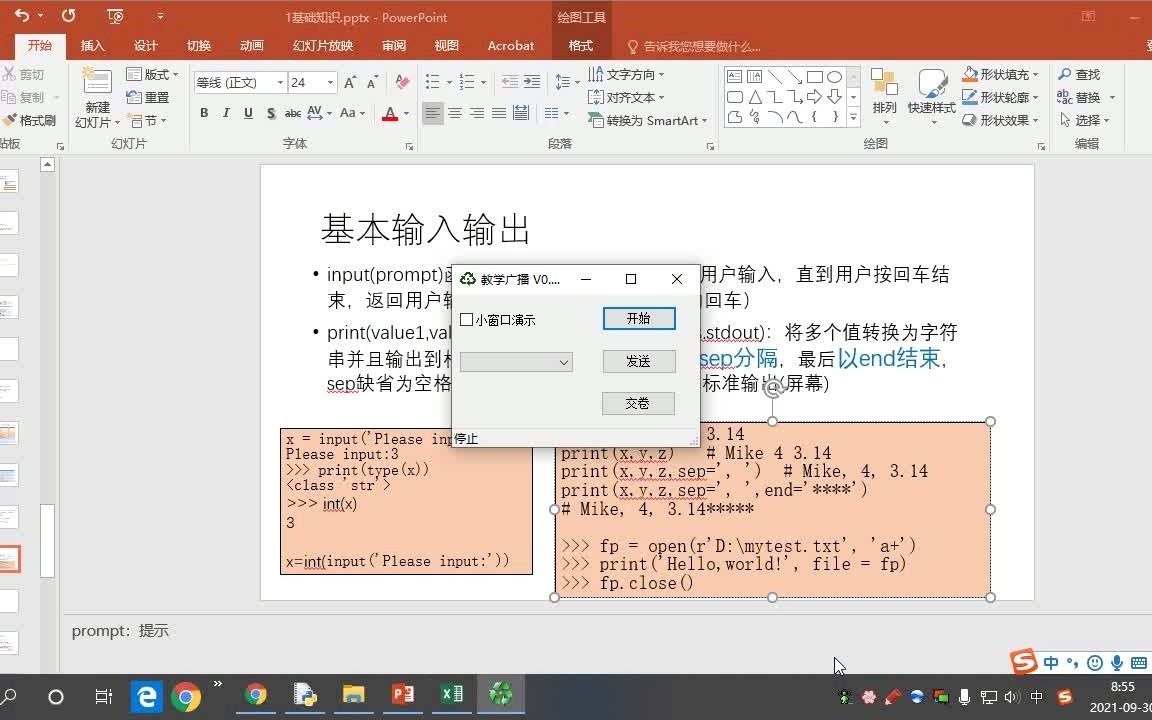Click the 左对齐 left-align toggle
1152x720 pixels.
433,113
